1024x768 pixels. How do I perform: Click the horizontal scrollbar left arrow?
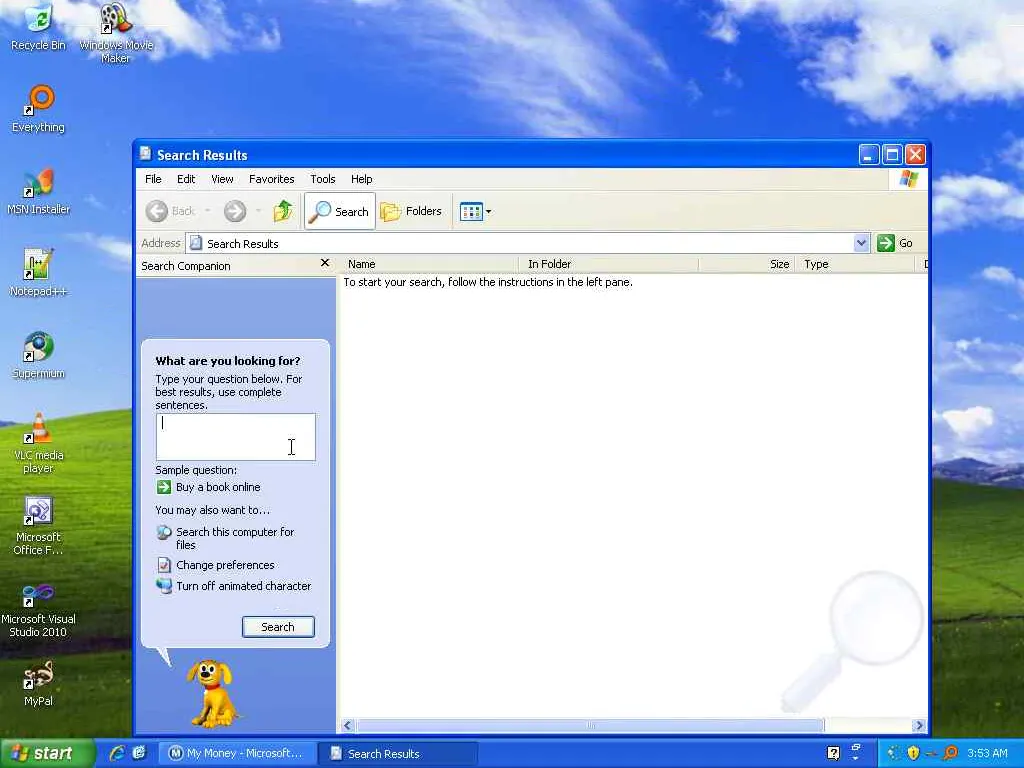(347, 726)
